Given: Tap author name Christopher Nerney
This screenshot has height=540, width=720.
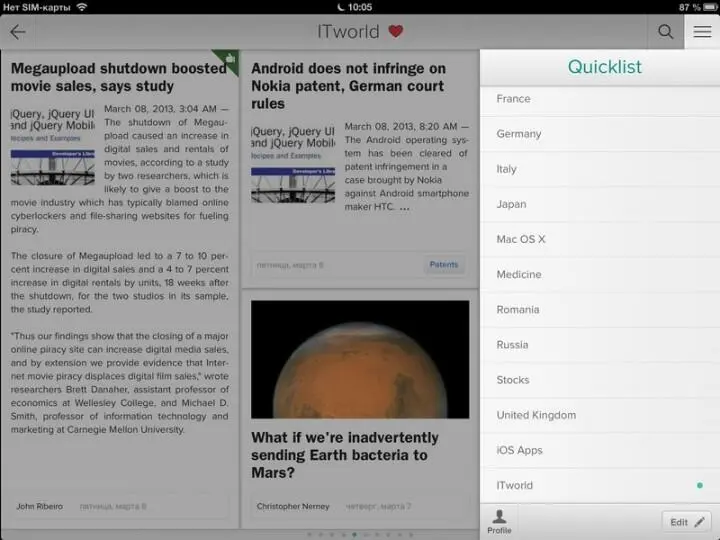Looking at the screenshot, I should [293, 506].
